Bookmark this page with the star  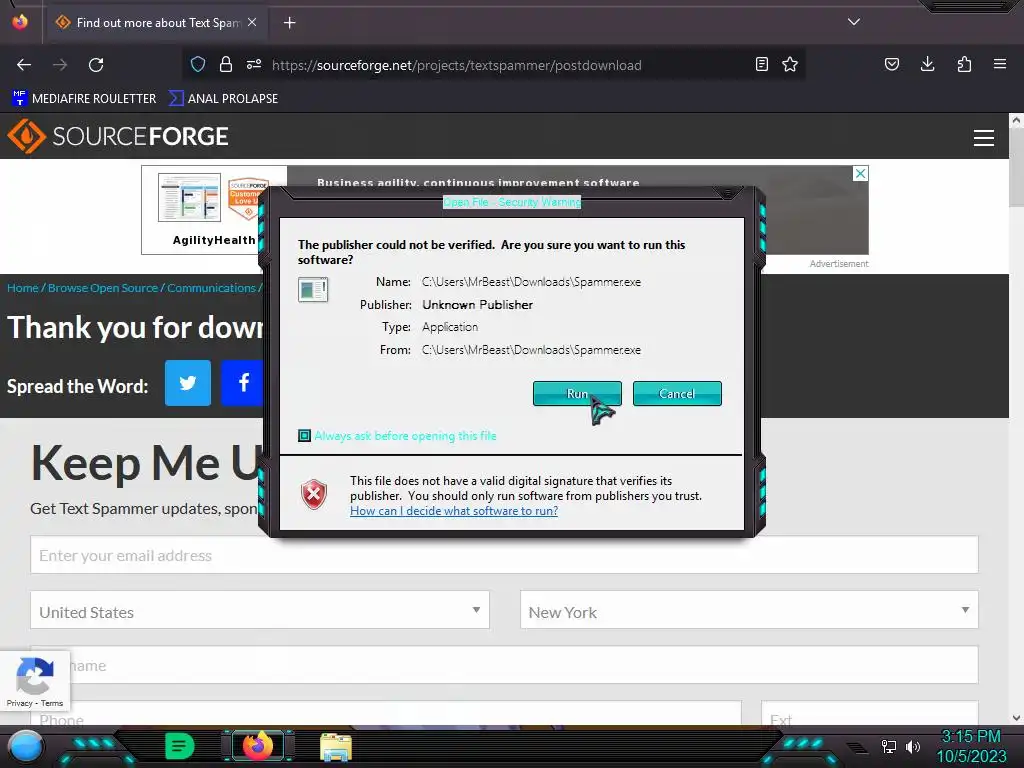click(x=790, y=64)
